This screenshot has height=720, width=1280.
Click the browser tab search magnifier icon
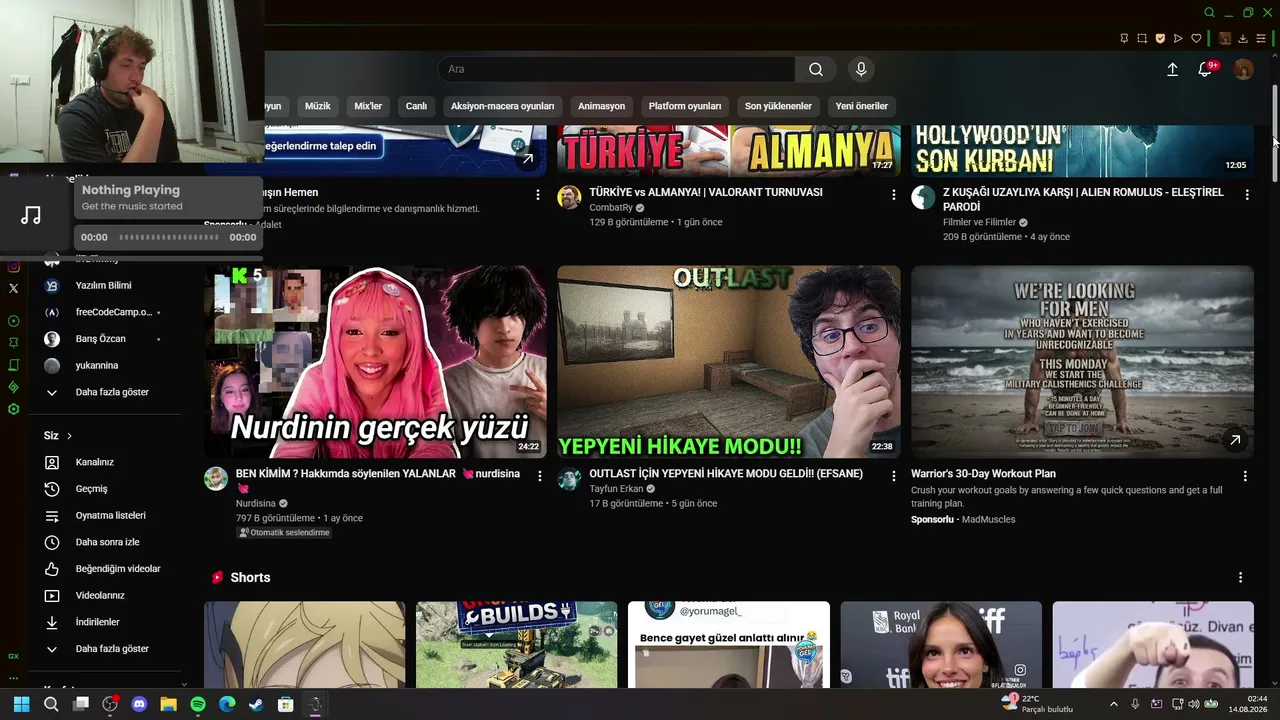1209,13
